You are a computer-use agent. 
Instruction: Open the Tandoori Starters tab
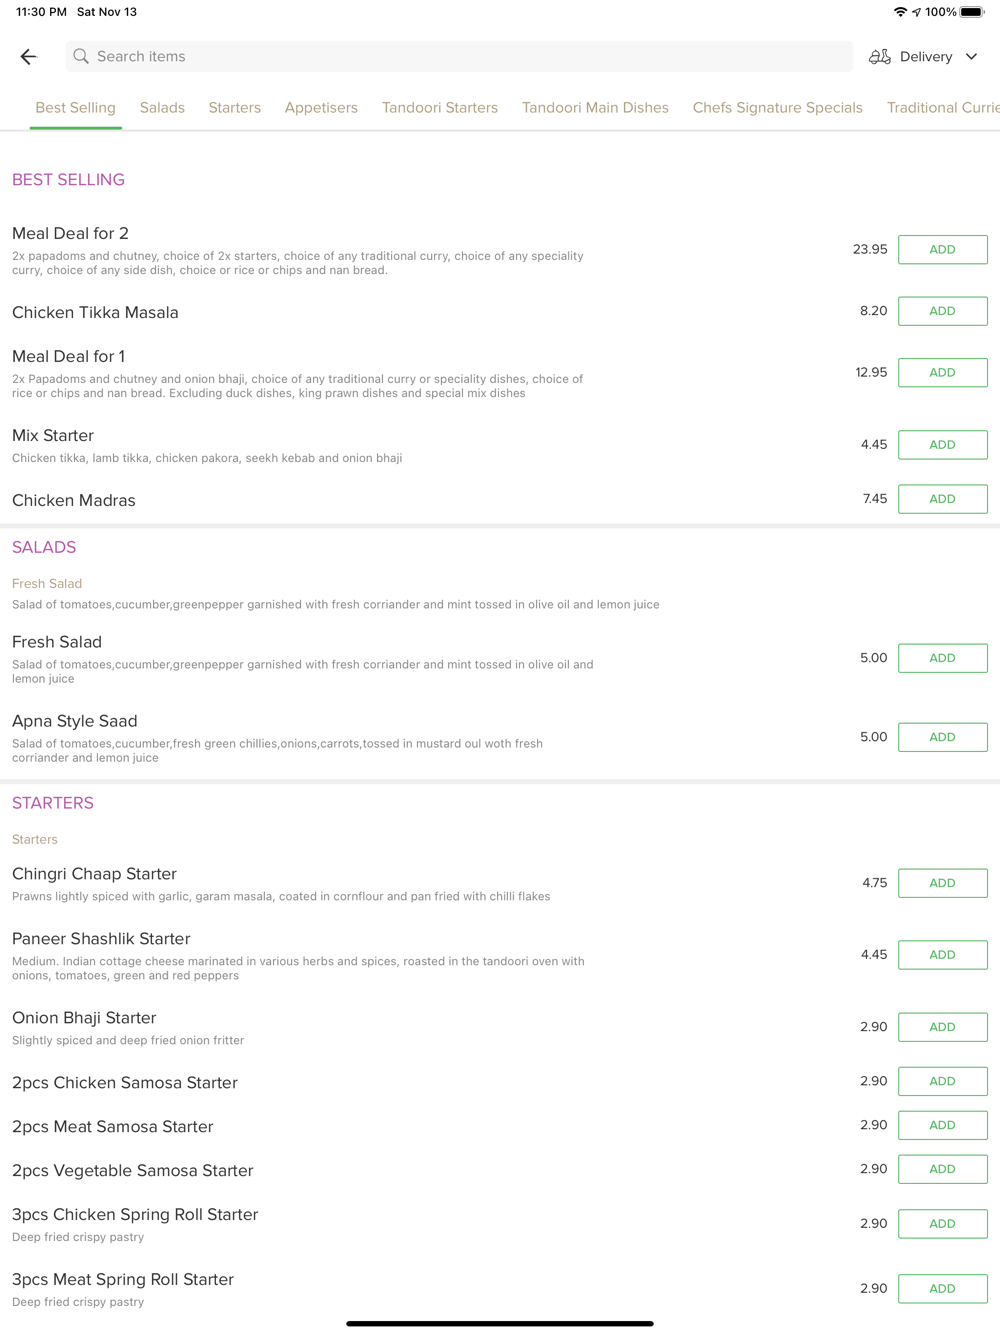click(439, 108)
